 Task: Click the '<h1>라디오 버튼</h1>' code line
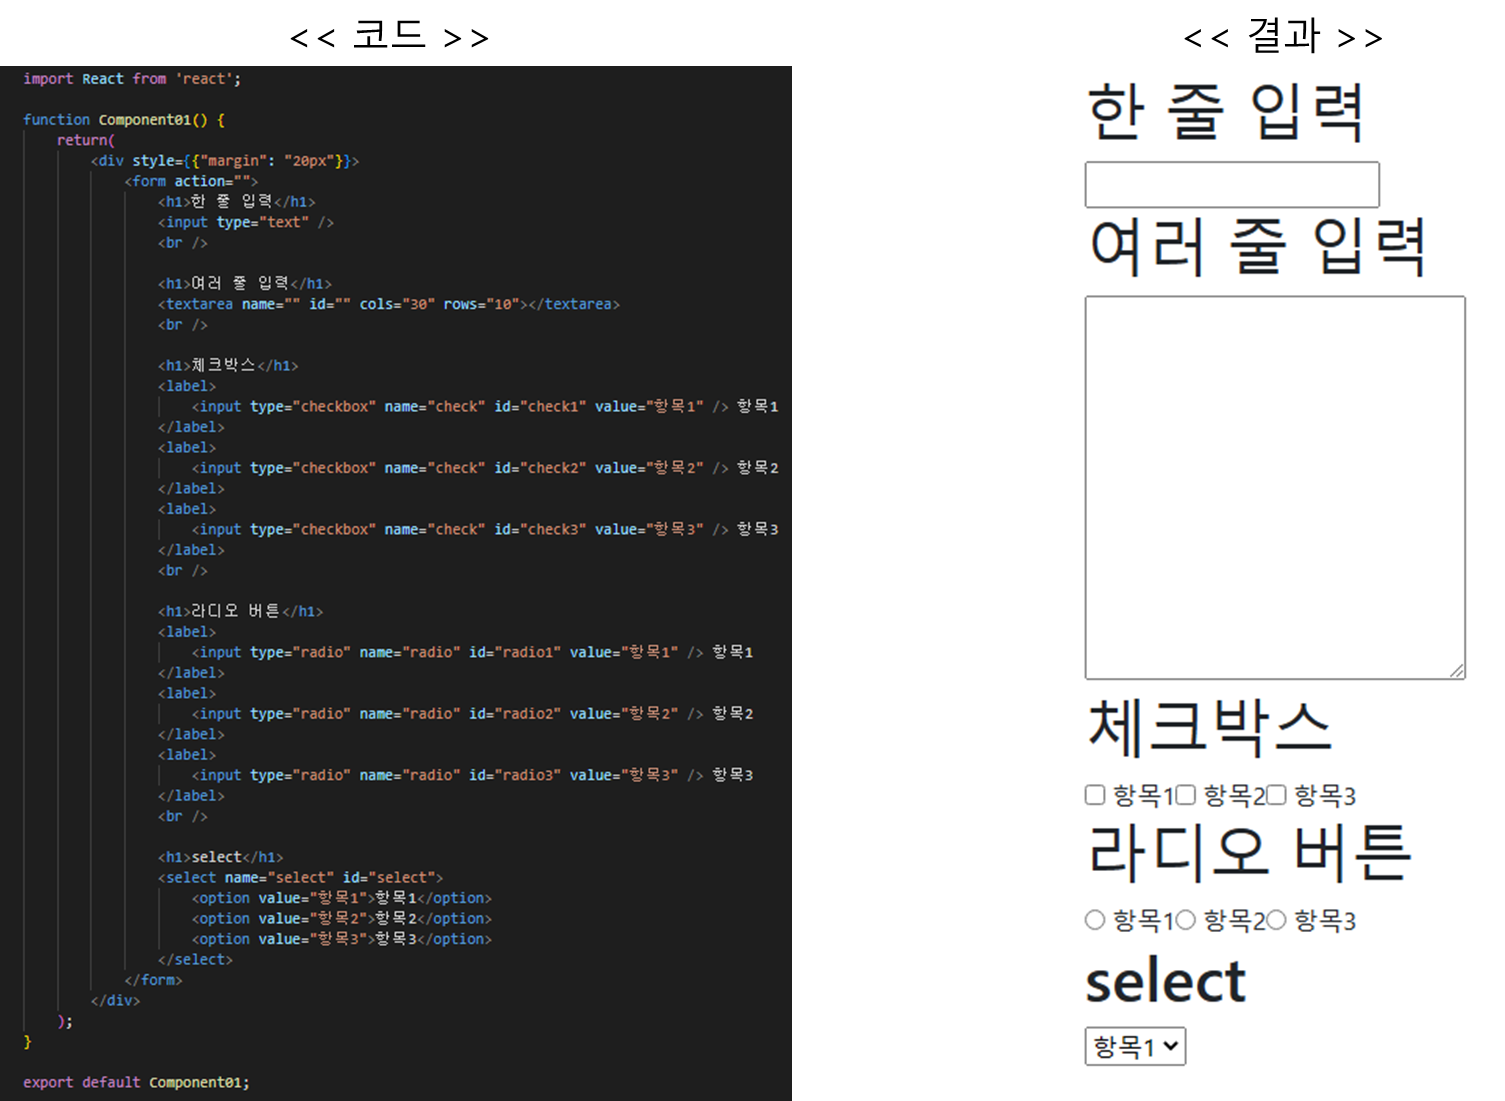click(x=240, y=611)
